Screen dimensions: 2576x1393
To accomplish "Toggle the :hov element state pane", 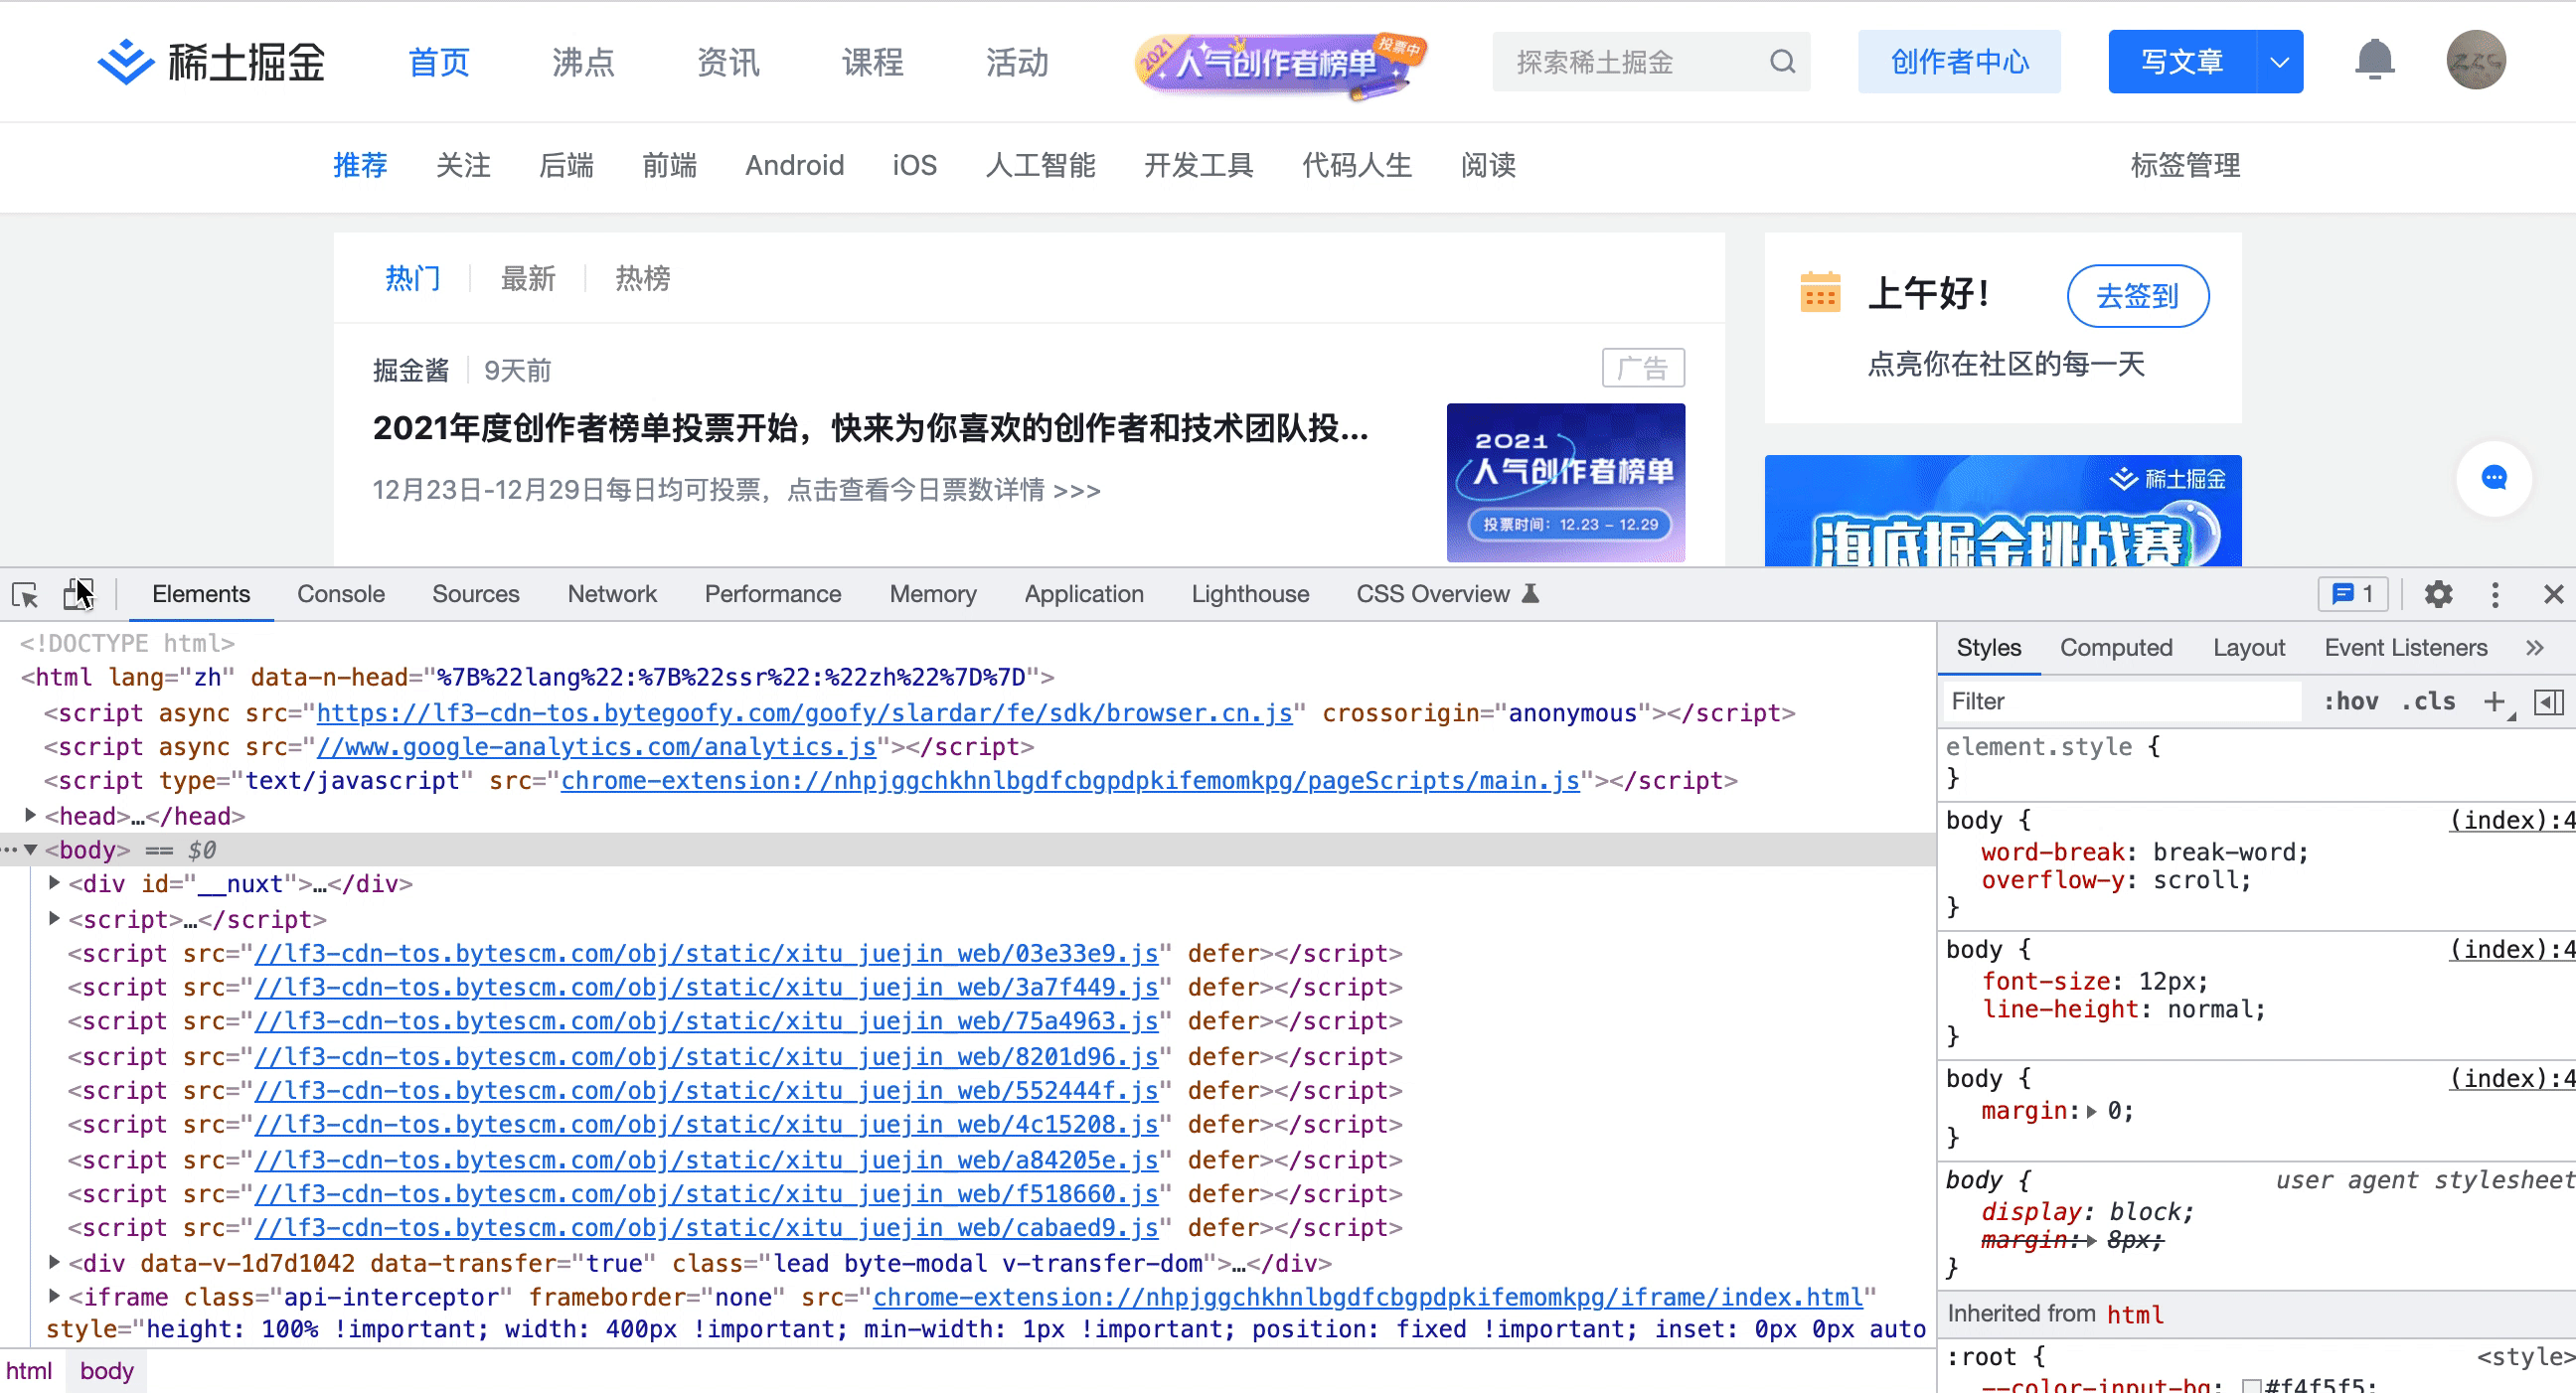I will pyautogui.click(x=2351, y=701).
